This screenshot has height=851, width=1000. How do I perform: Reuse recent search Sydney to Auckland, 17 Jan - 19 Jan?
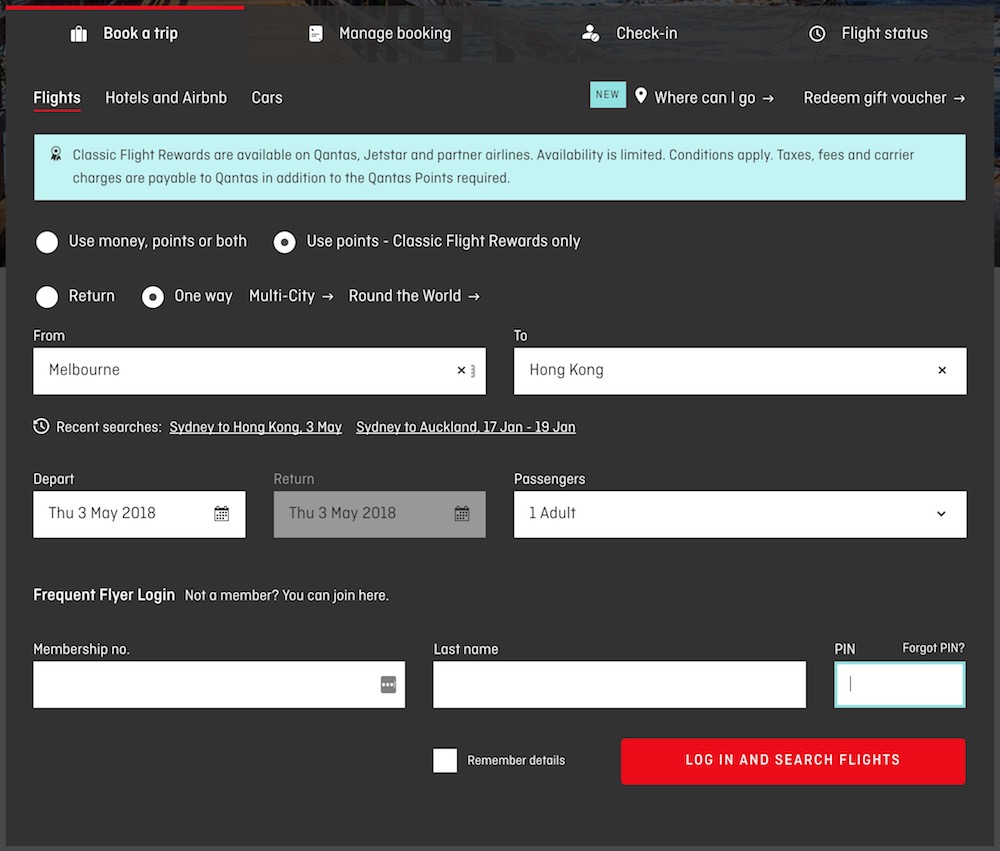coord(466,427)
